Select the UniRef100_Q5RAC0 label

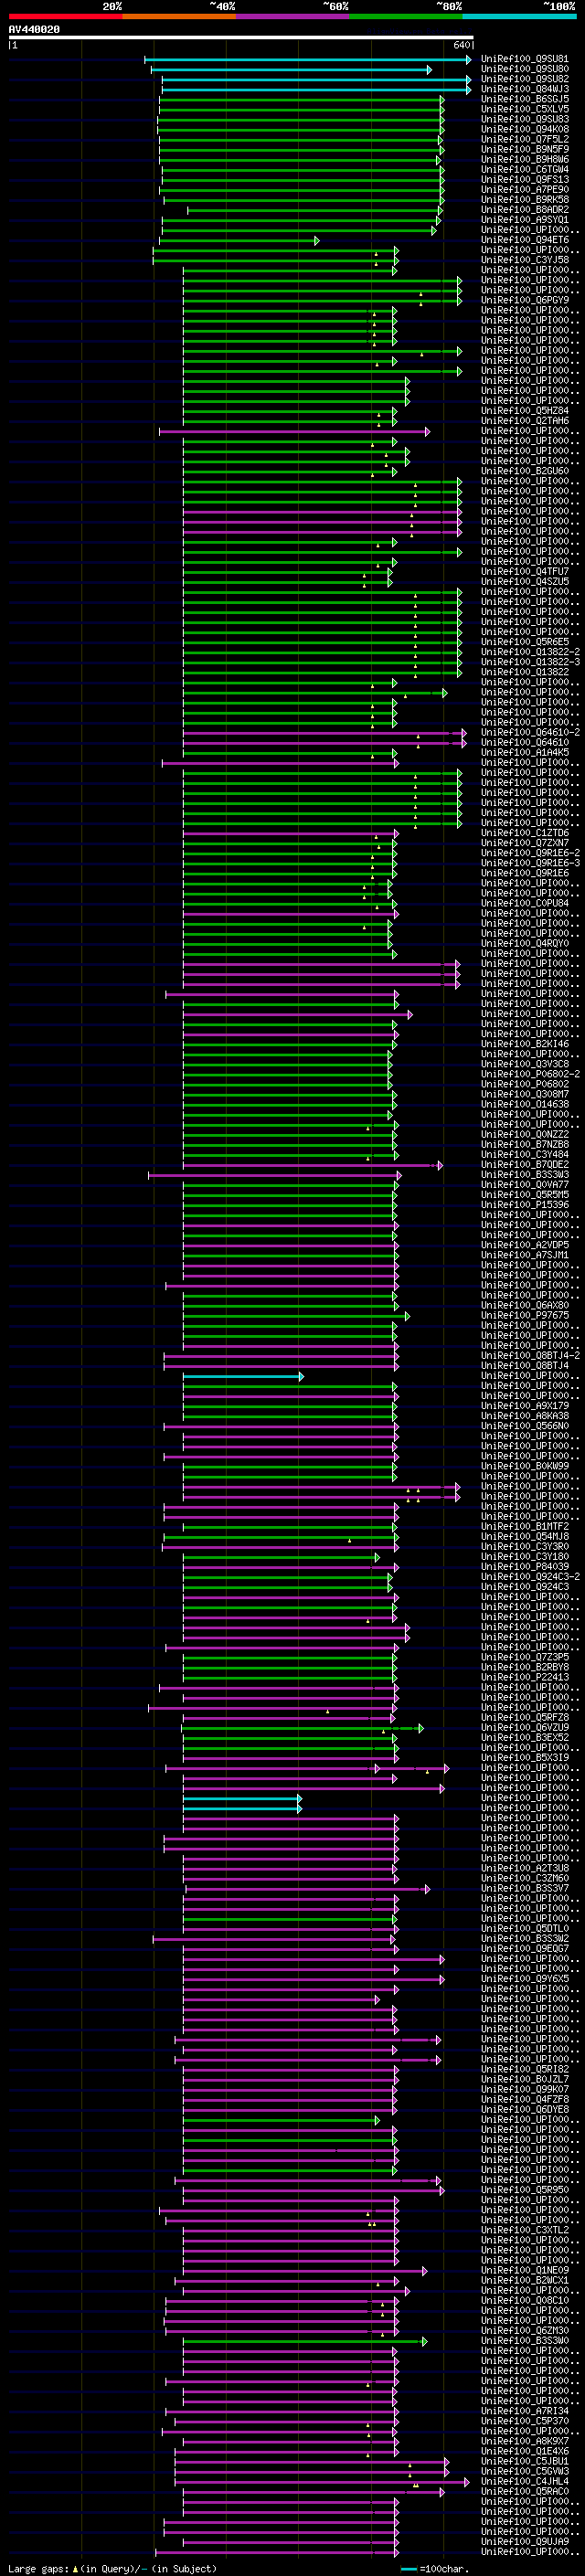[x=525, y=2491]
